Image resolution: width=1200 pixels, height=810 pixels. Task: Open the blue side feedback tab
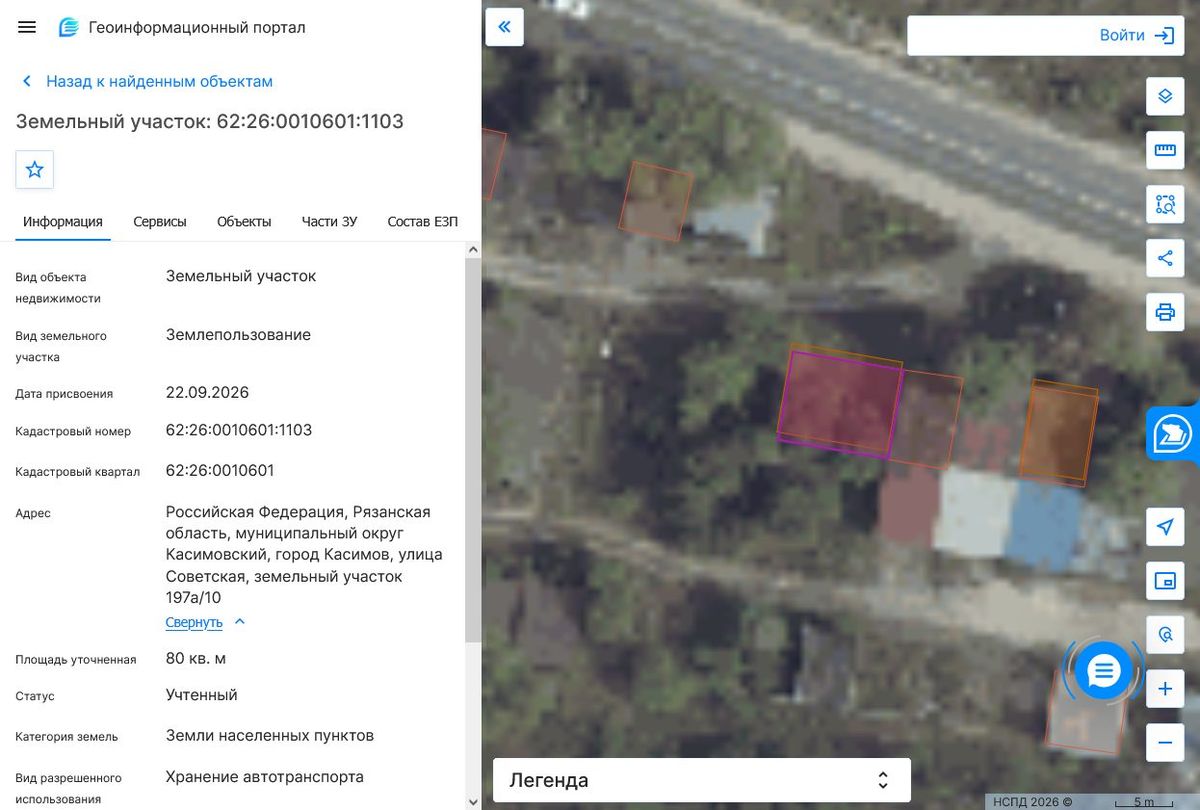[1174, 435]
